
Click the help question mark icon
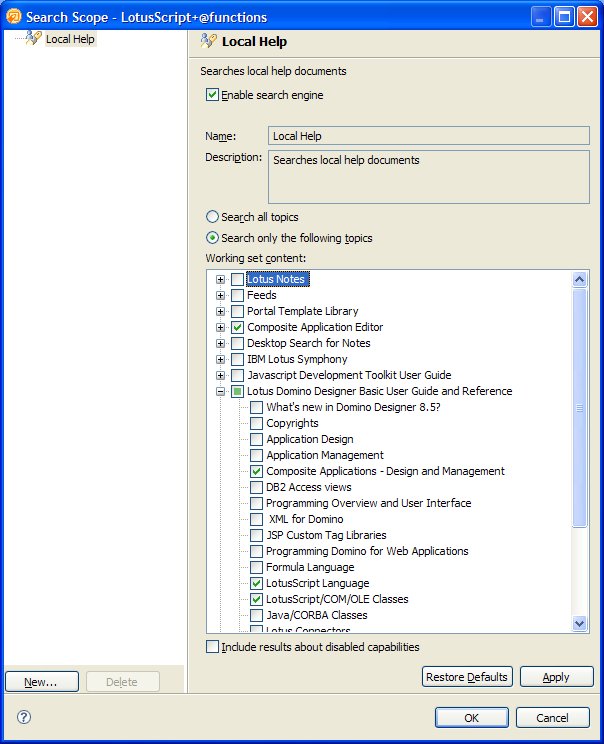click(x=24, y=716)
